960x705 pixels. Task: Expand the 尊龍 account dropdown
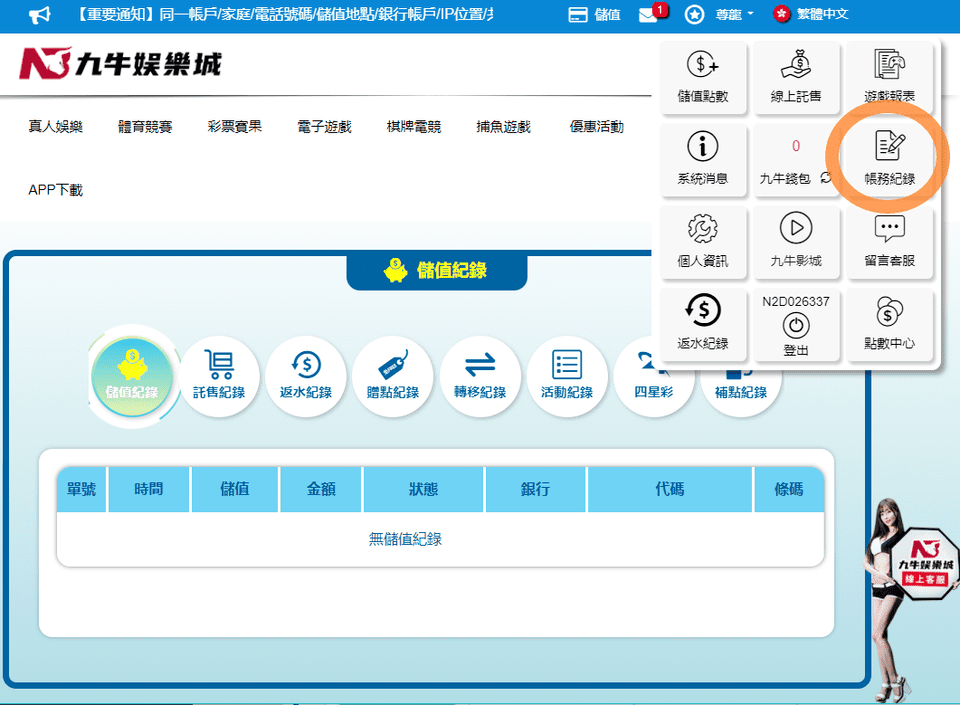[720, 15]
